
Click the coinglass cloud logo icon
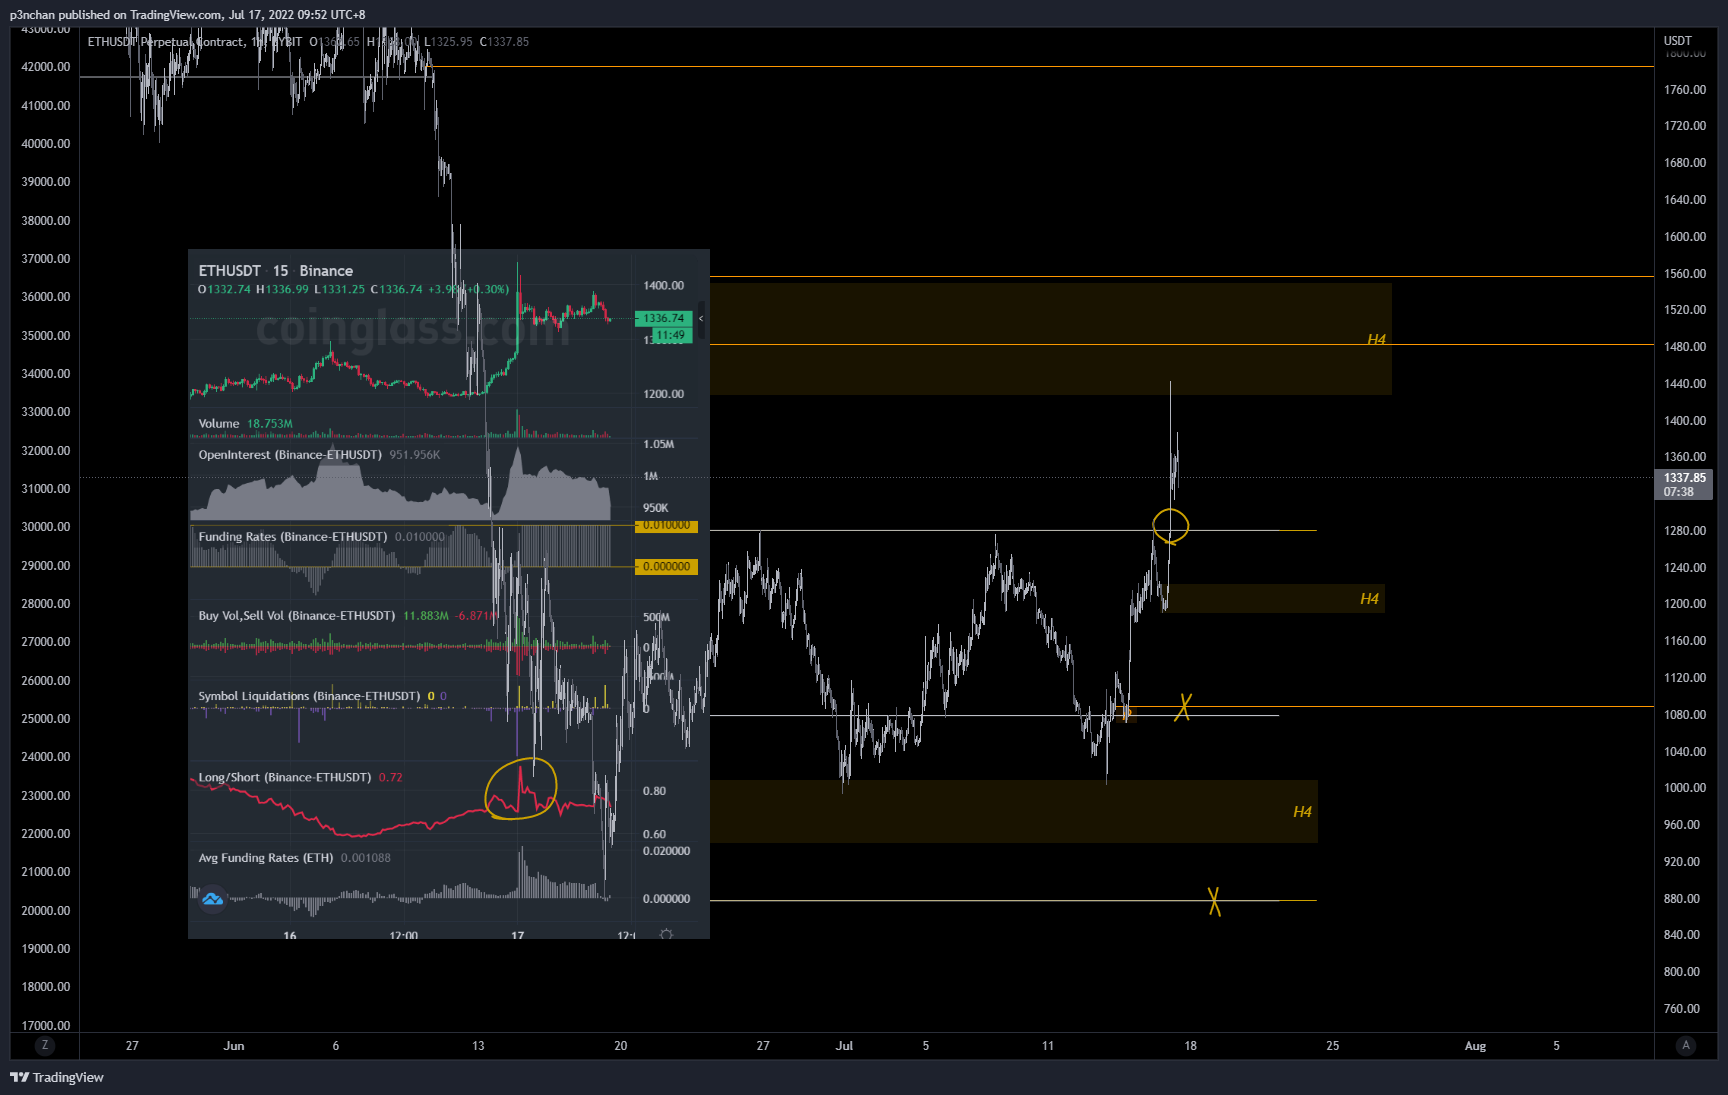click(212, 899)
